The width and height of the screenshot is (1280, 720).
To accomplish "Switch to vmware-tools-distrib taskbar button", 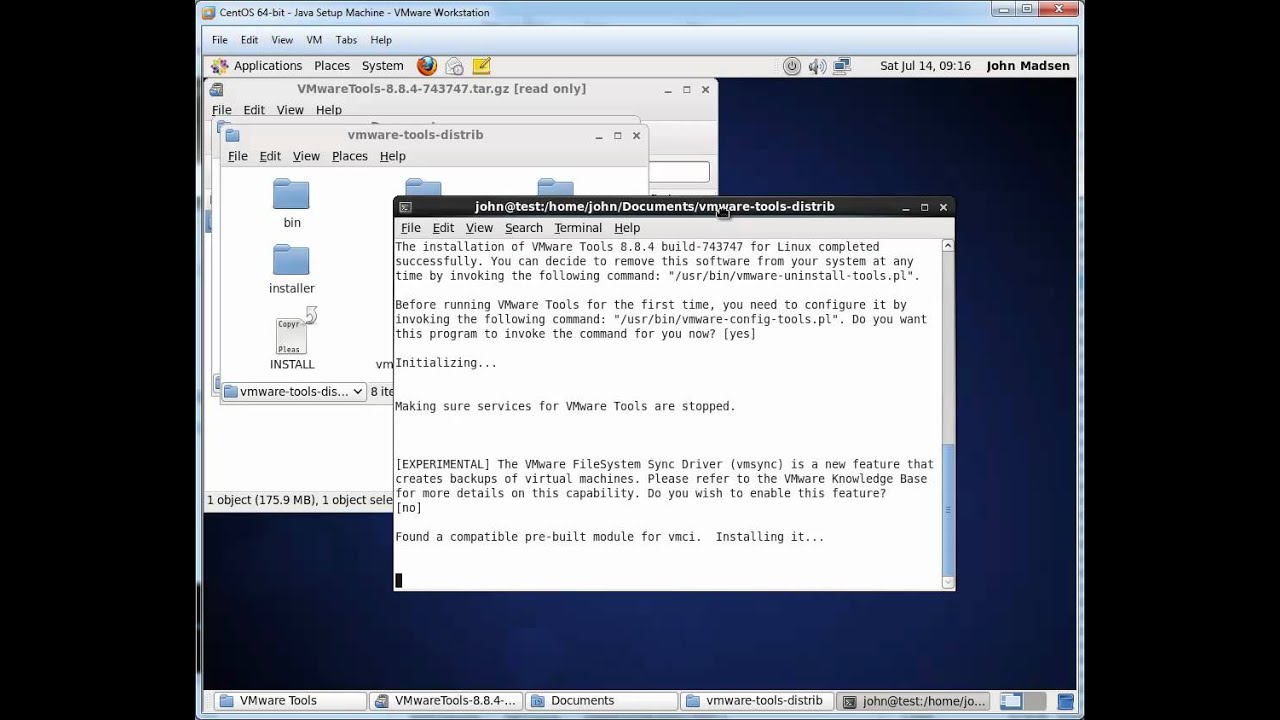I will coord(756,701).
